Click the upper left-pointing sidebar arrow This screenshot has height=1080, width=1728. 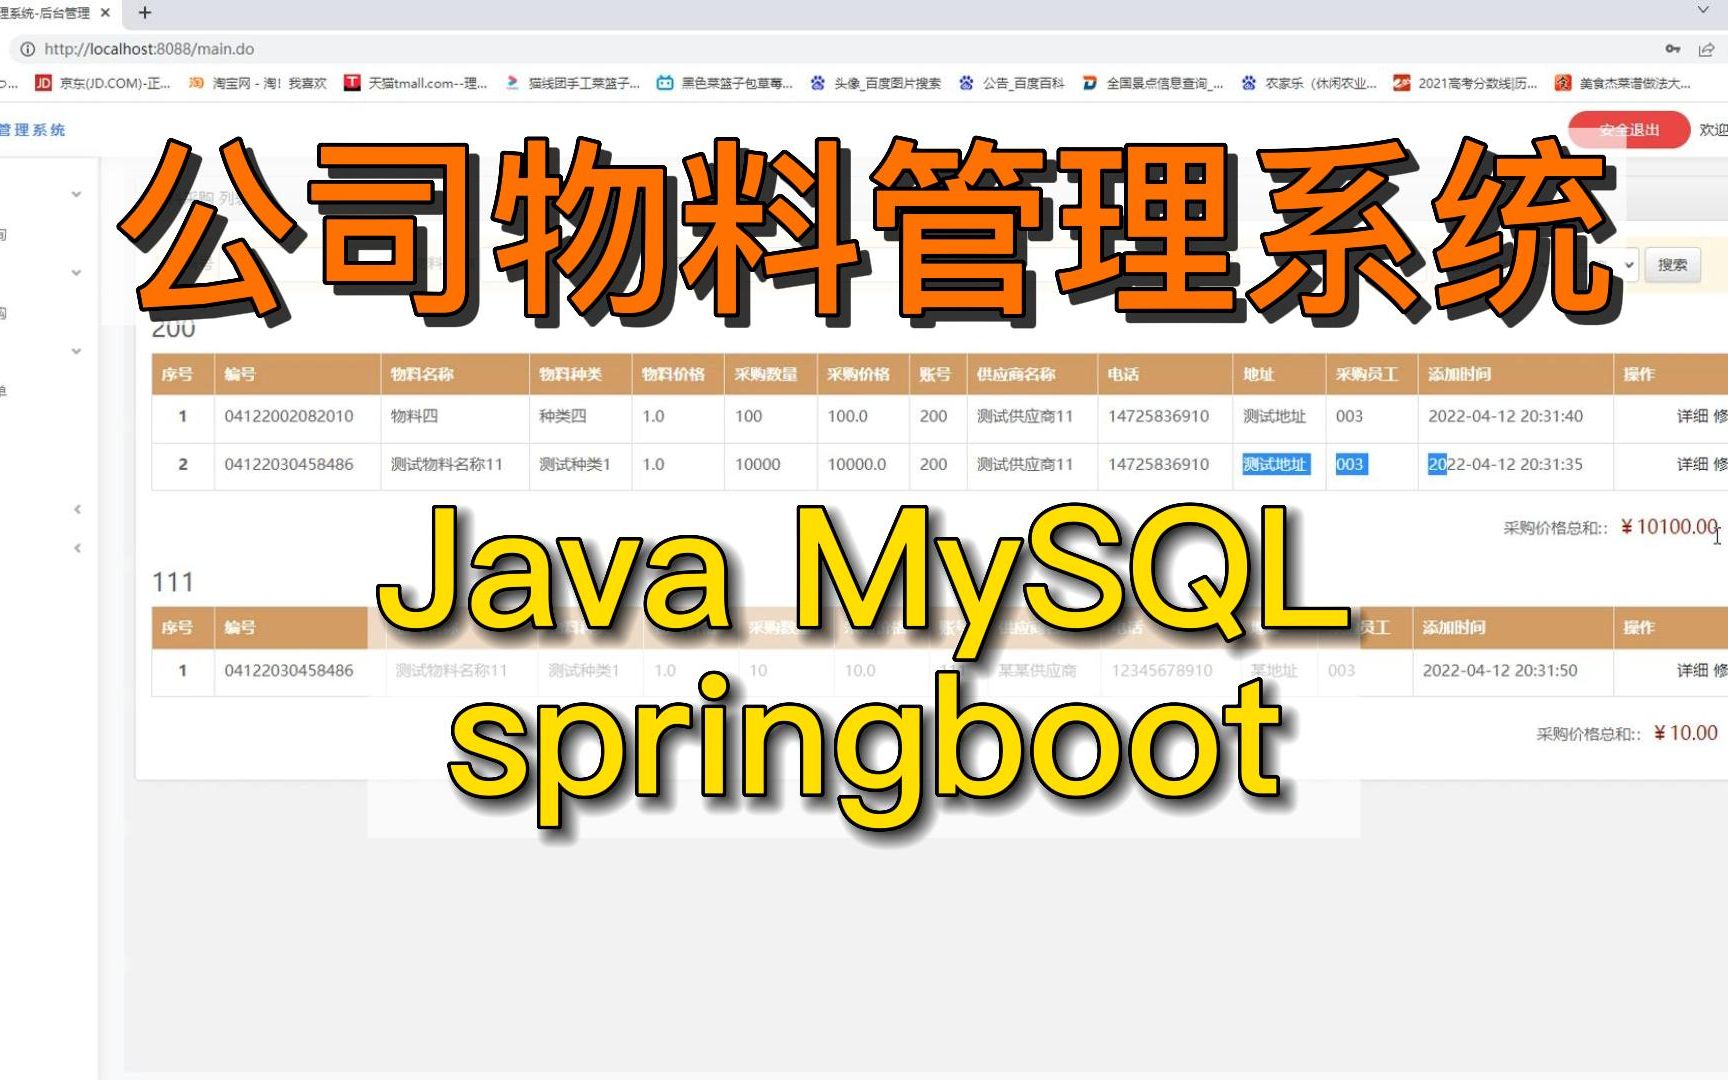77,509
